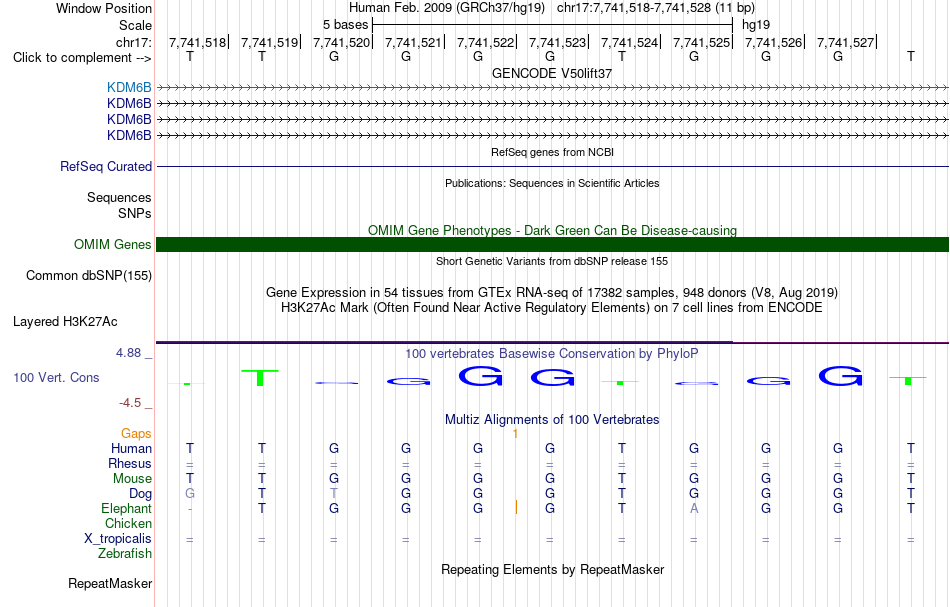Viewport: 950px width, 607px height.
Task: Click the Elephant 'A' mismatch base
Action: point(694,508)
